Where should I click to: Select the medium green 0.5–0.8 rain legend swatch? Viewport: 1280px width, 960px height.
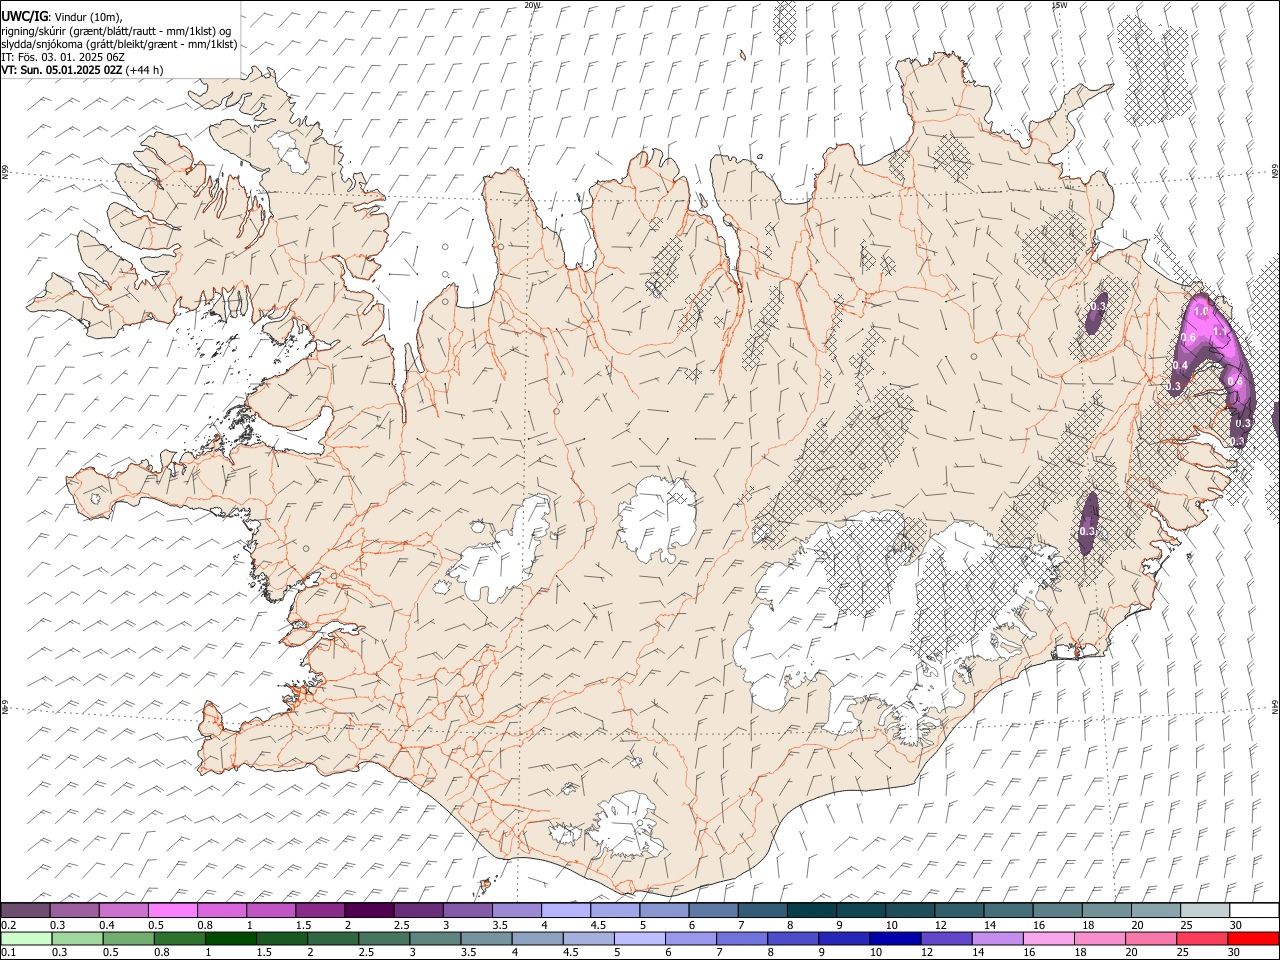tap(129, 938)
